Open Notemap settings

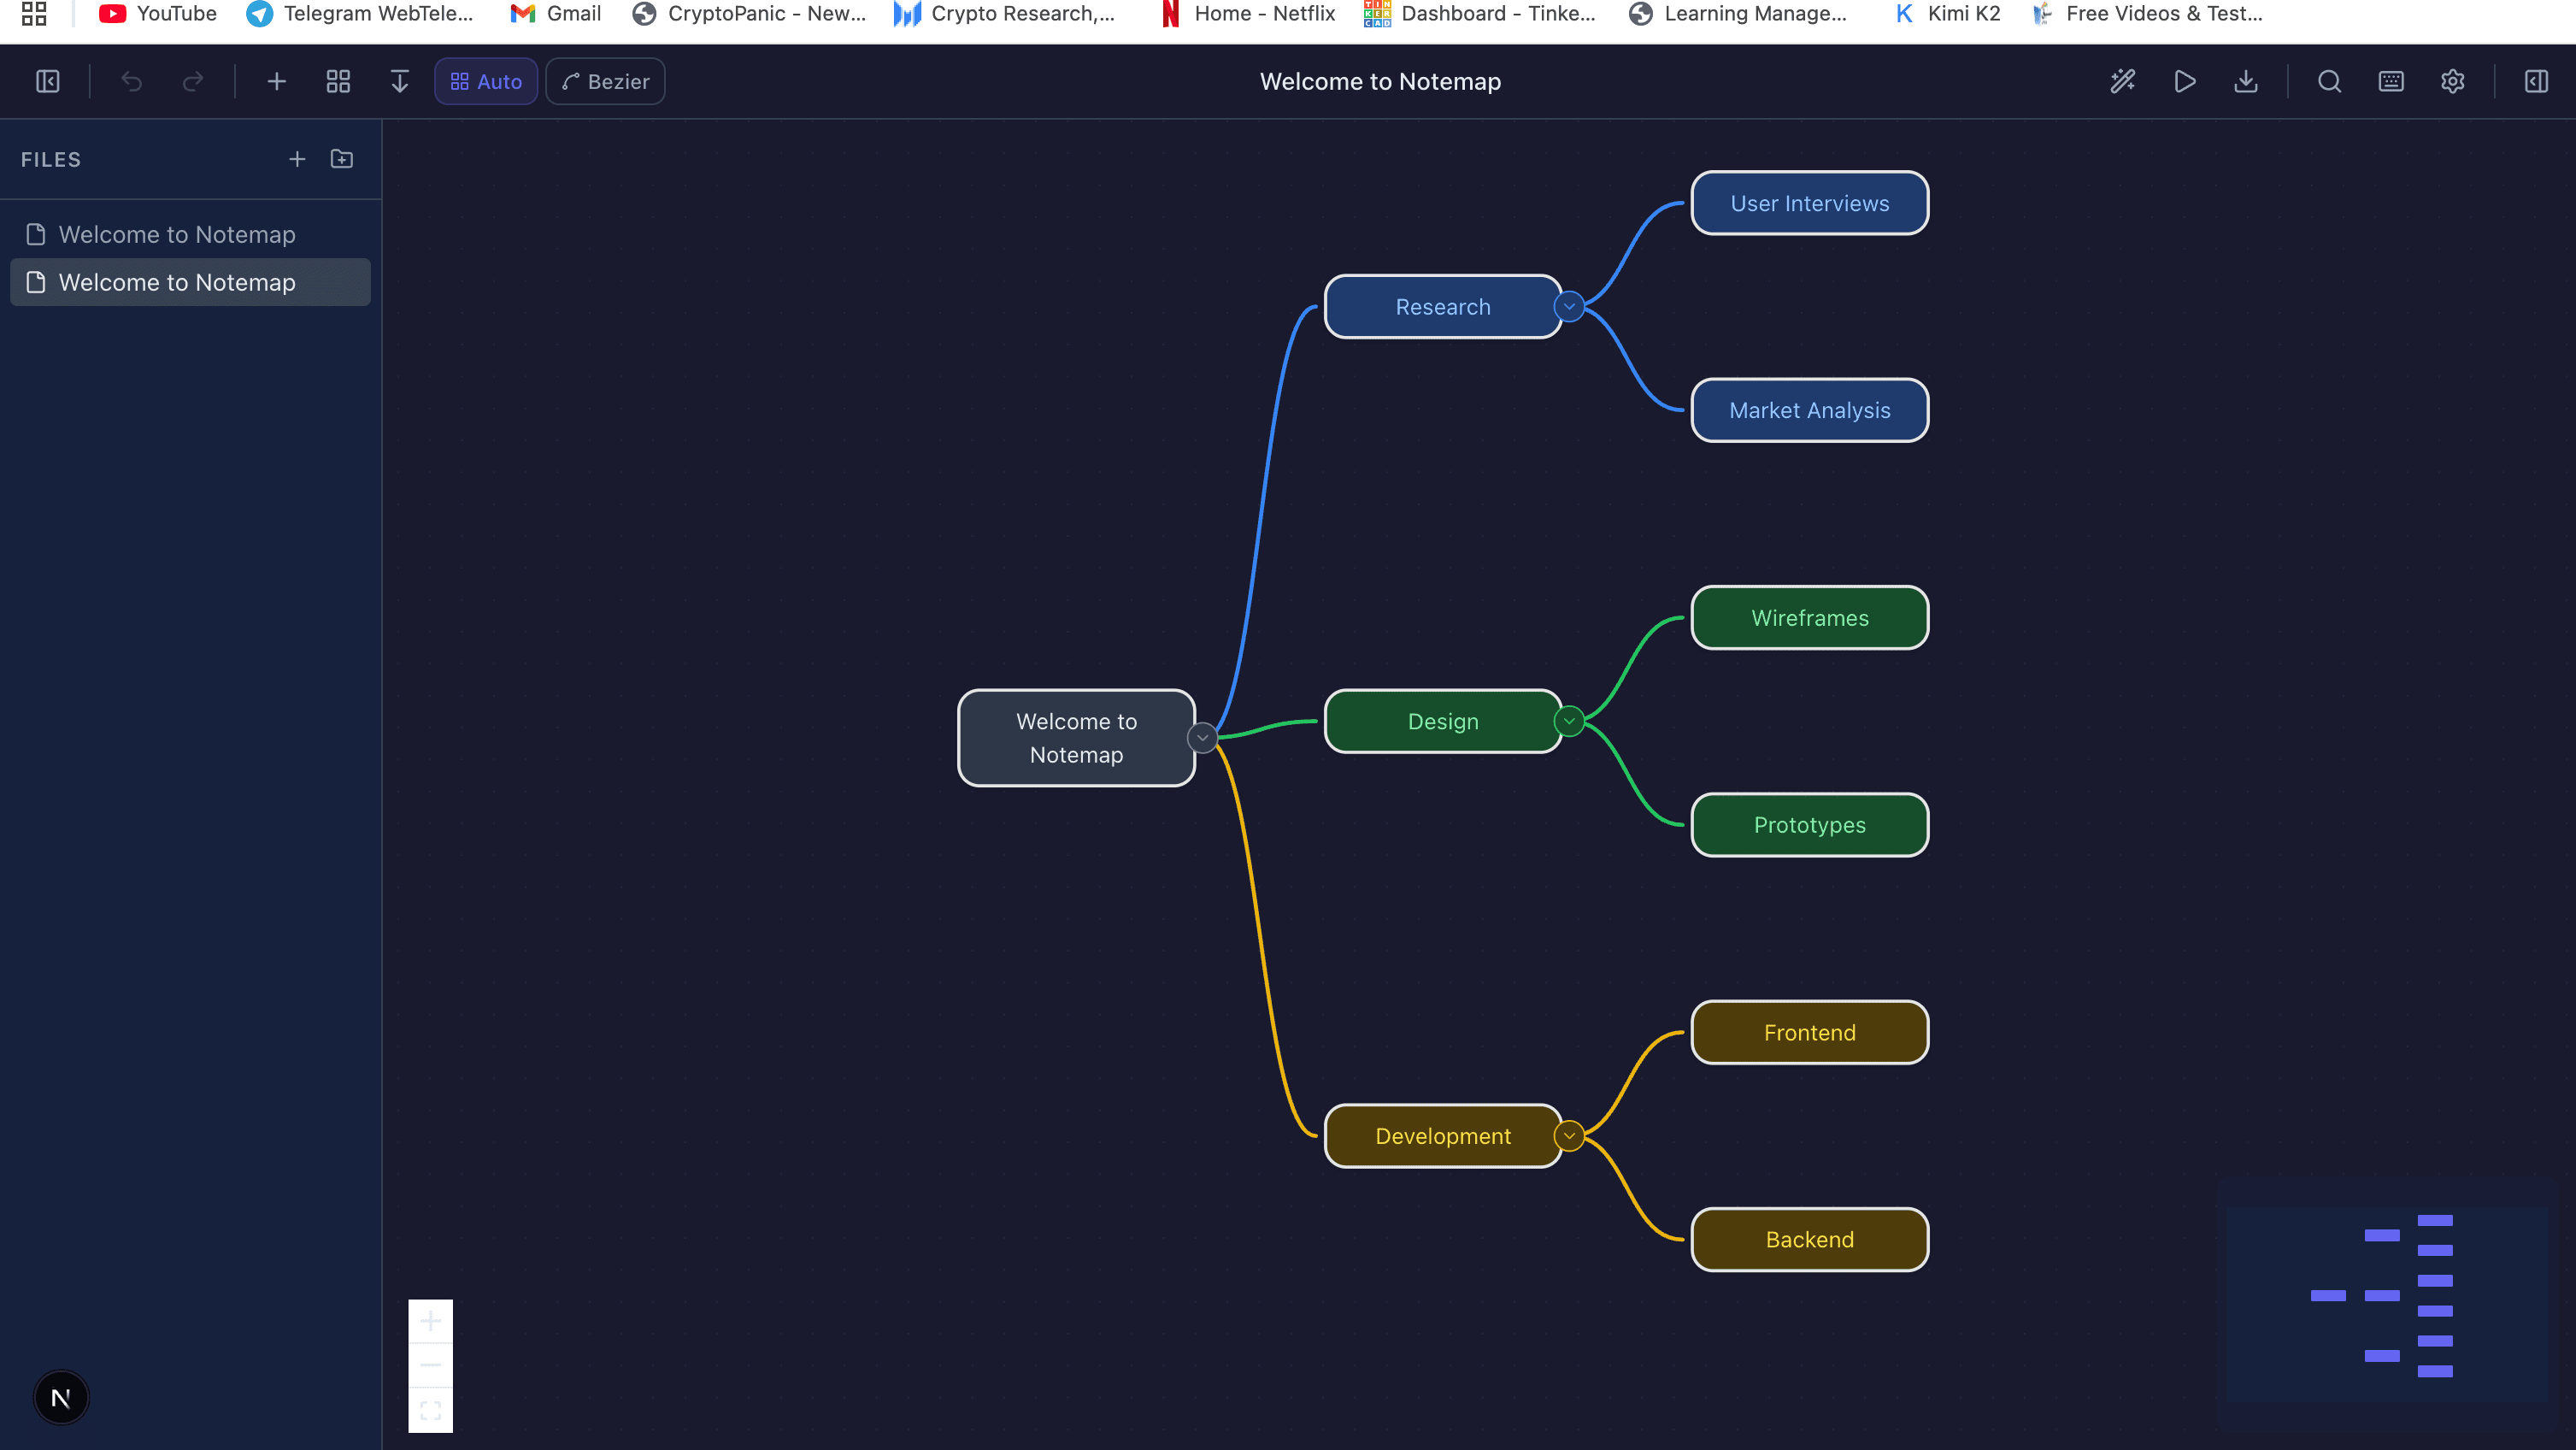(2453, 81)
